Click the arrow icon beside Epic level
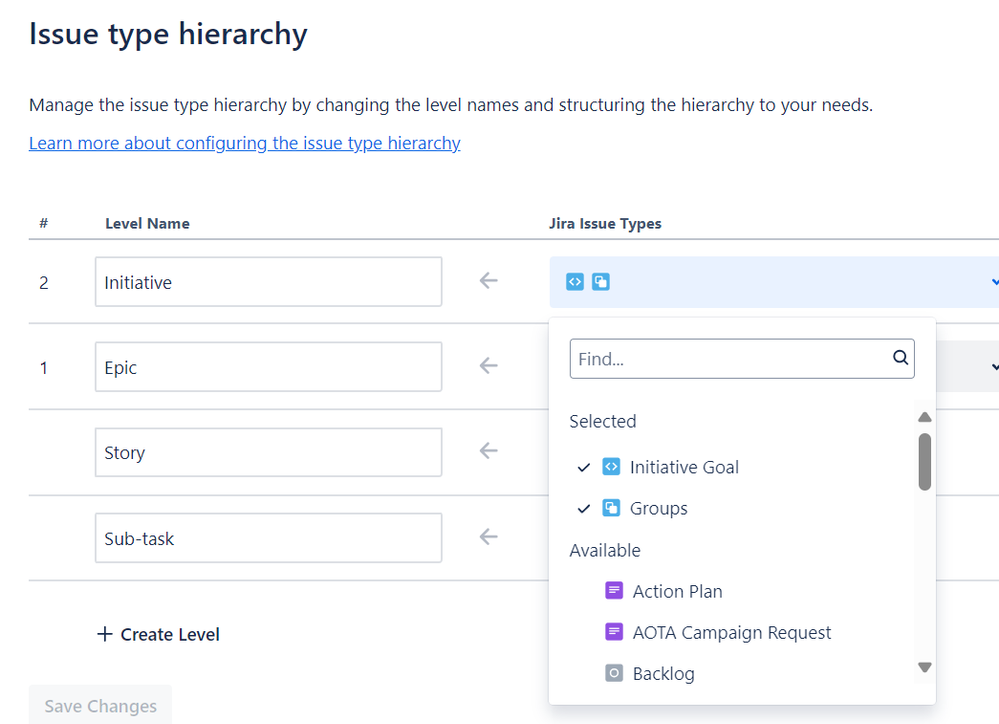The width and height of the screenshot is (999, 724). 488,366
